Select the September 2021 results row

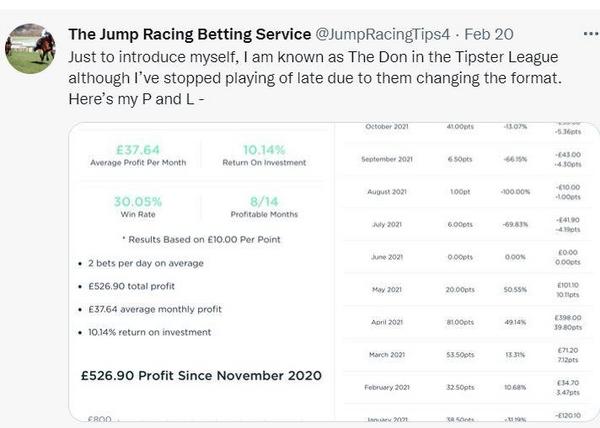[468, 159]
